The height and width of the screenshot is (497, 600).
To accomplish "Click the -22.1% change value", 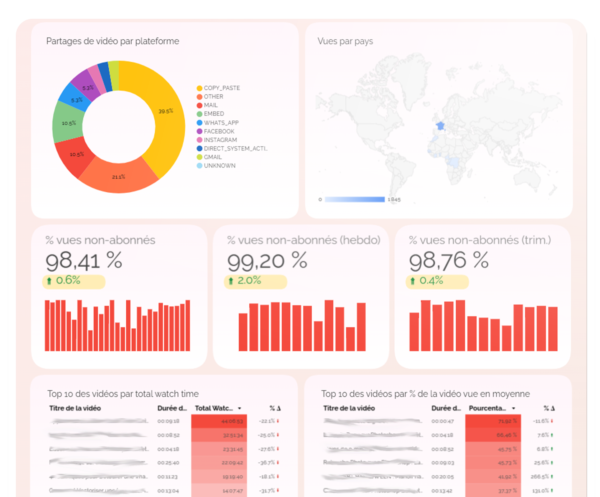I will (x=267, y=421).
